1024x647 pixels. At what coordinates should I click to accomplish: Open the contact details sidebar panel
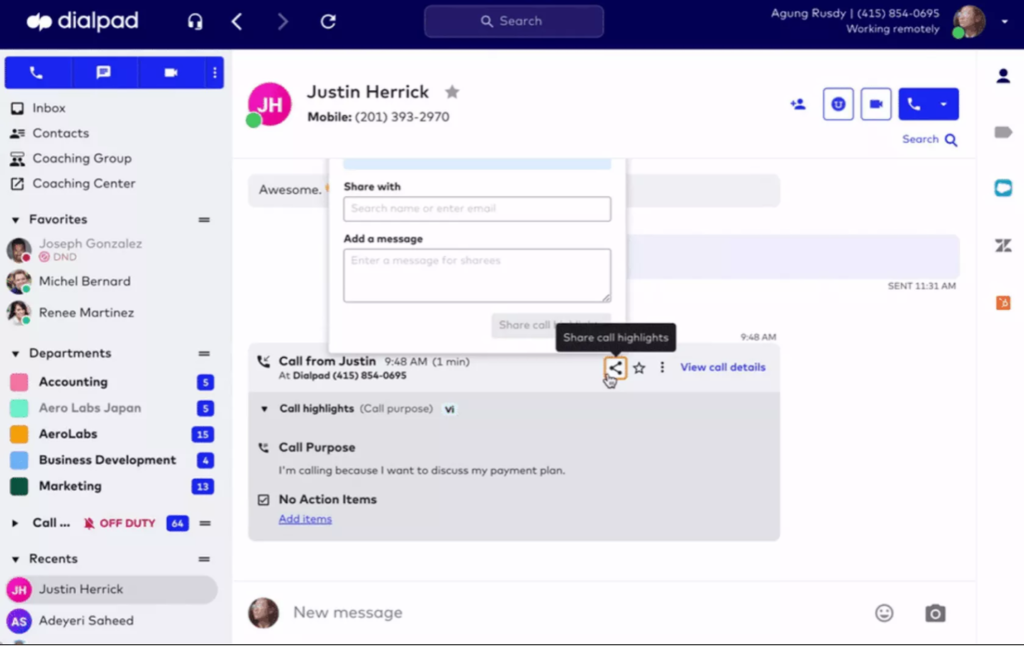click(x=1003, y=76)
